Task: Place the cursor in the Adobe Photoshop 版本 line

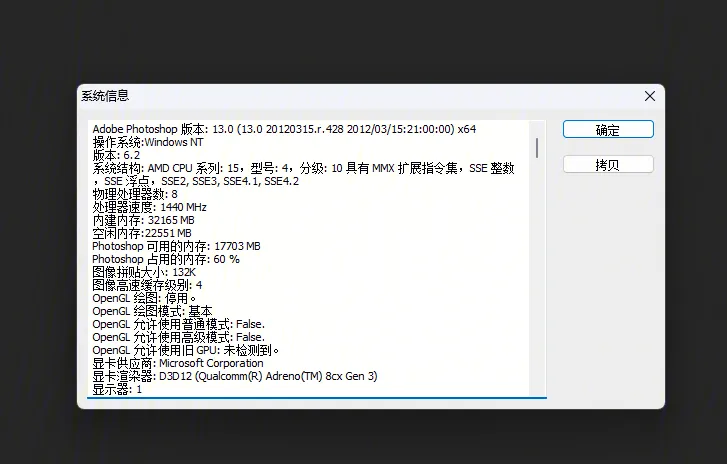Action: 284,129
